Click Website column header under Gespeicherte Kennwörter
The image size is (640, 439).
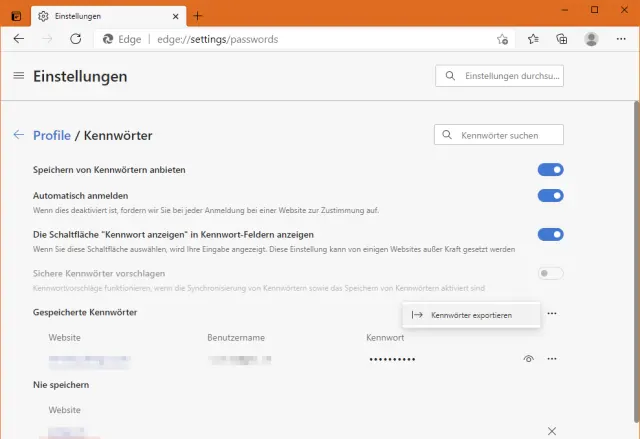tap(64, 338)
